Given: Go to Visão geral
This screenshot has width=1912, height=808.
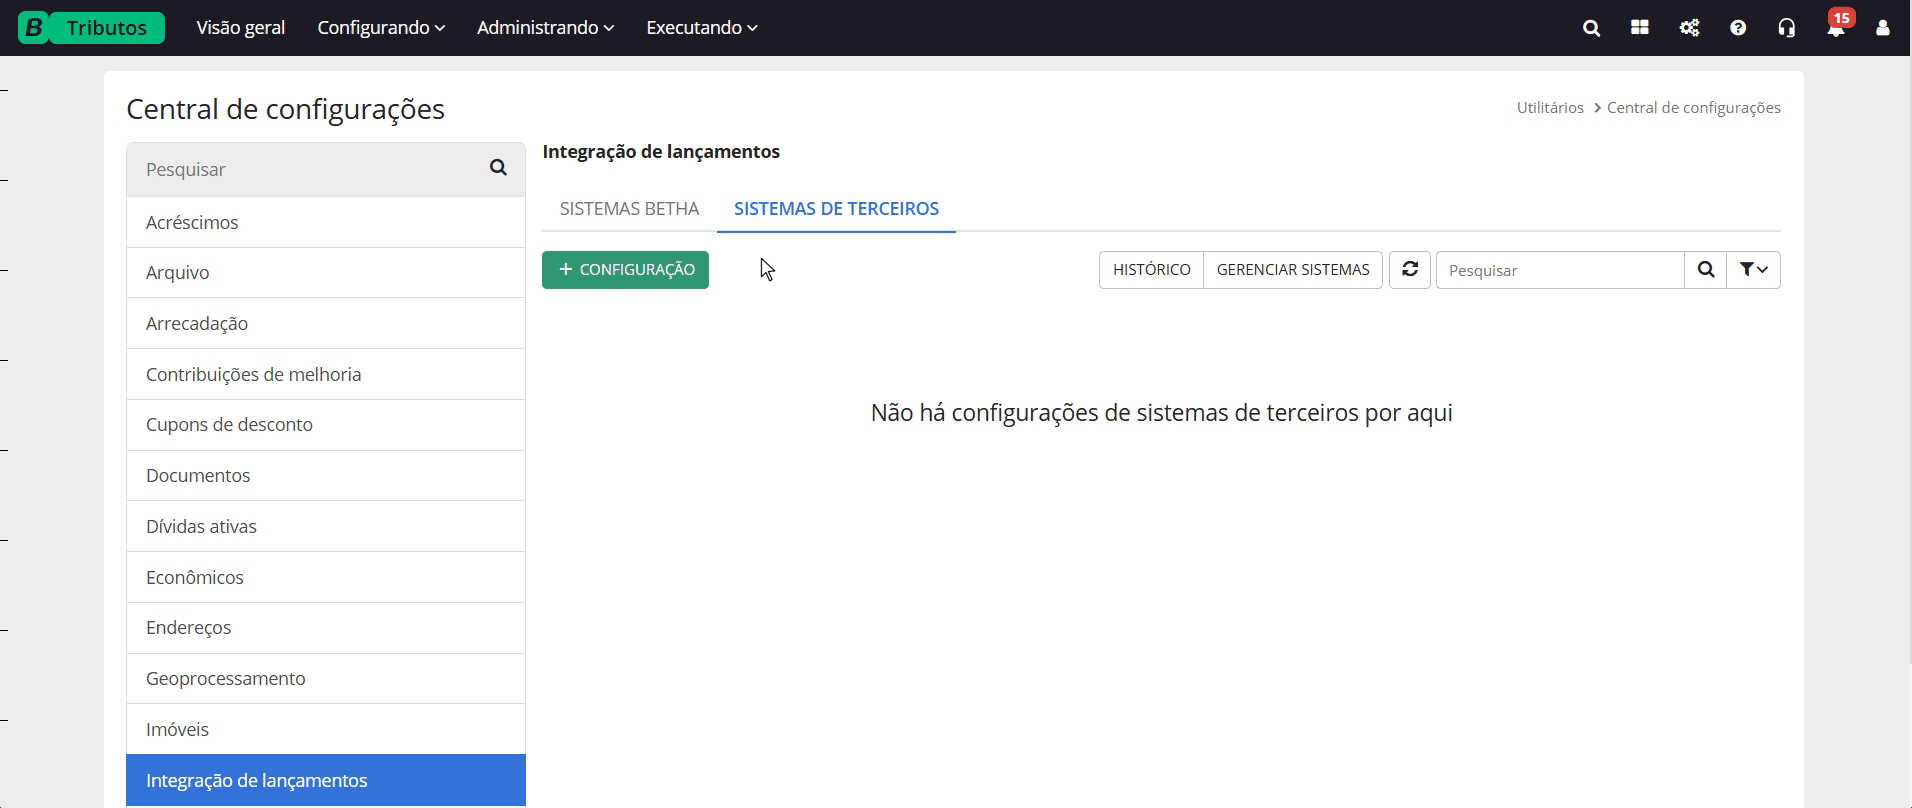Looking at the screenshot, I should pyautogui.click(x=241, y=28).
